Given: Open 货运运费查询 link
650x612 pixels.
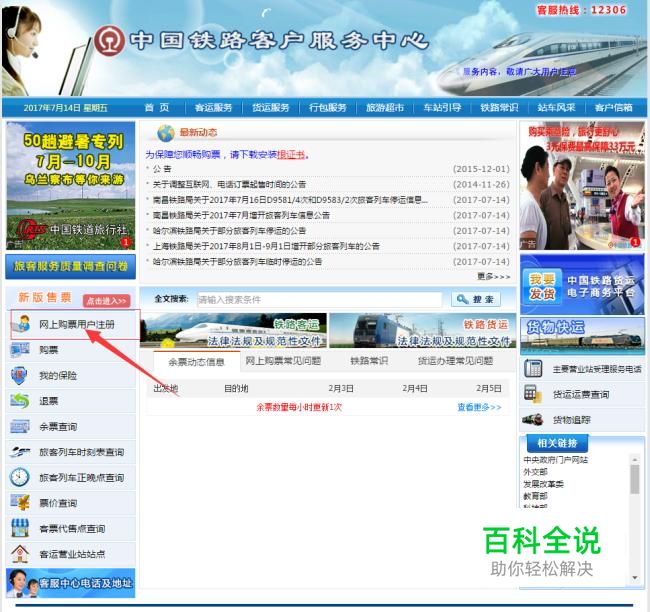Looking at the screenshot, I should pyautogui.click(x=581, y=394).
